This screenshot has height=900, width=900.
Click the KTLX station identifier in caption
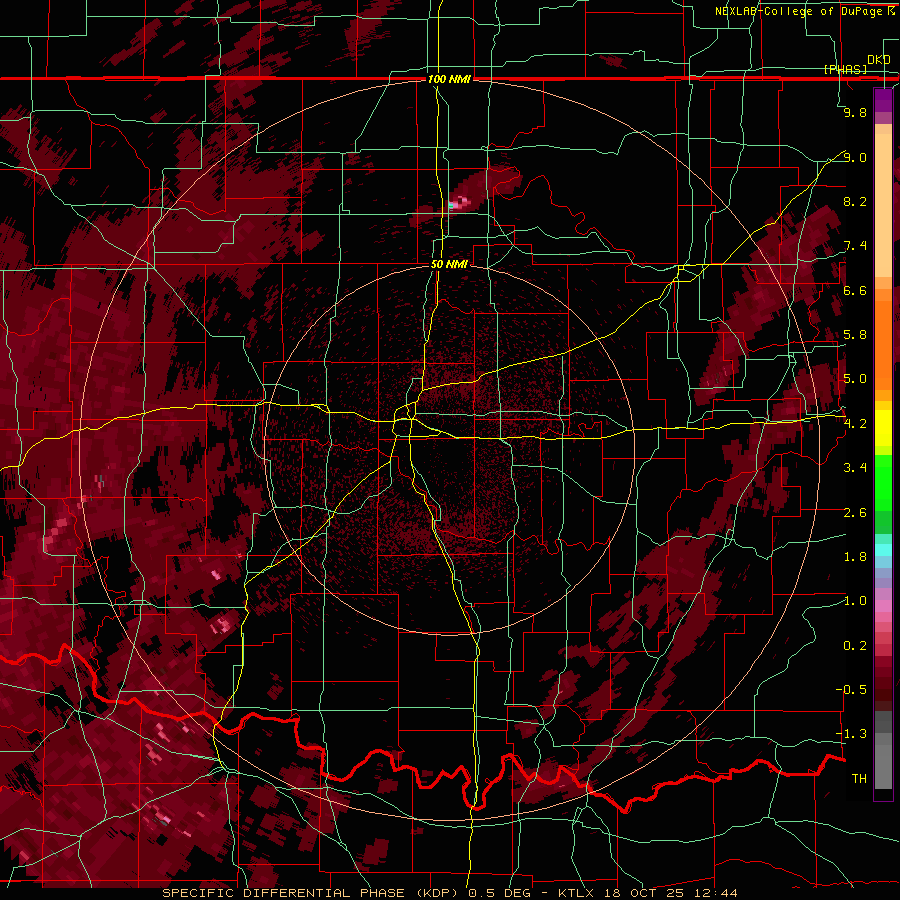tap(575, 893)
